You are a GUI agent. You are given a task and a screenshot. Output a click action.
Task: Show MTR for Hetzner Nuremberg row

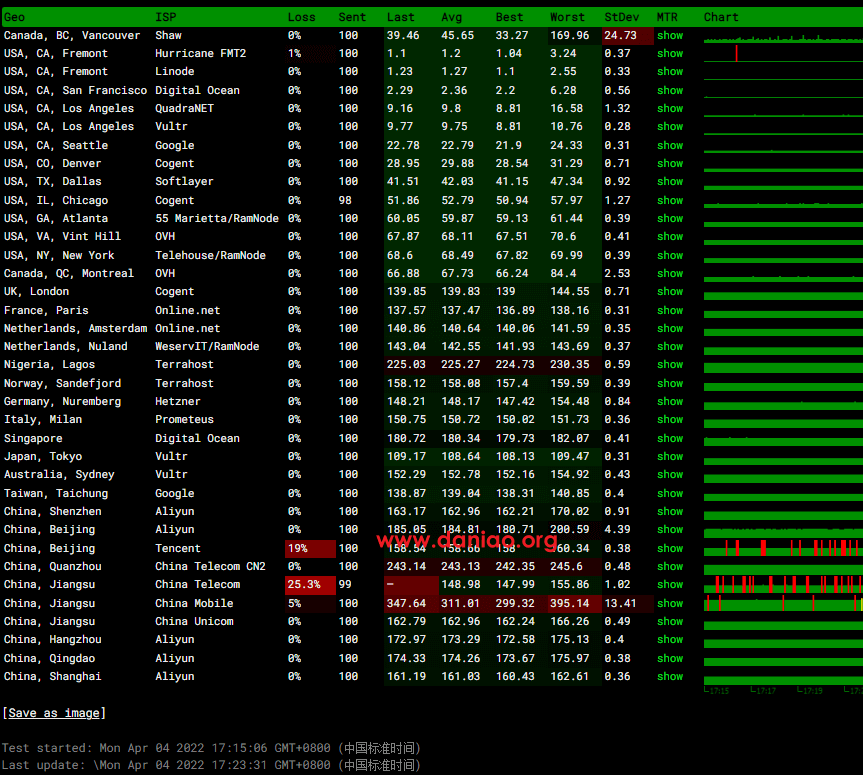click(670, 402)
